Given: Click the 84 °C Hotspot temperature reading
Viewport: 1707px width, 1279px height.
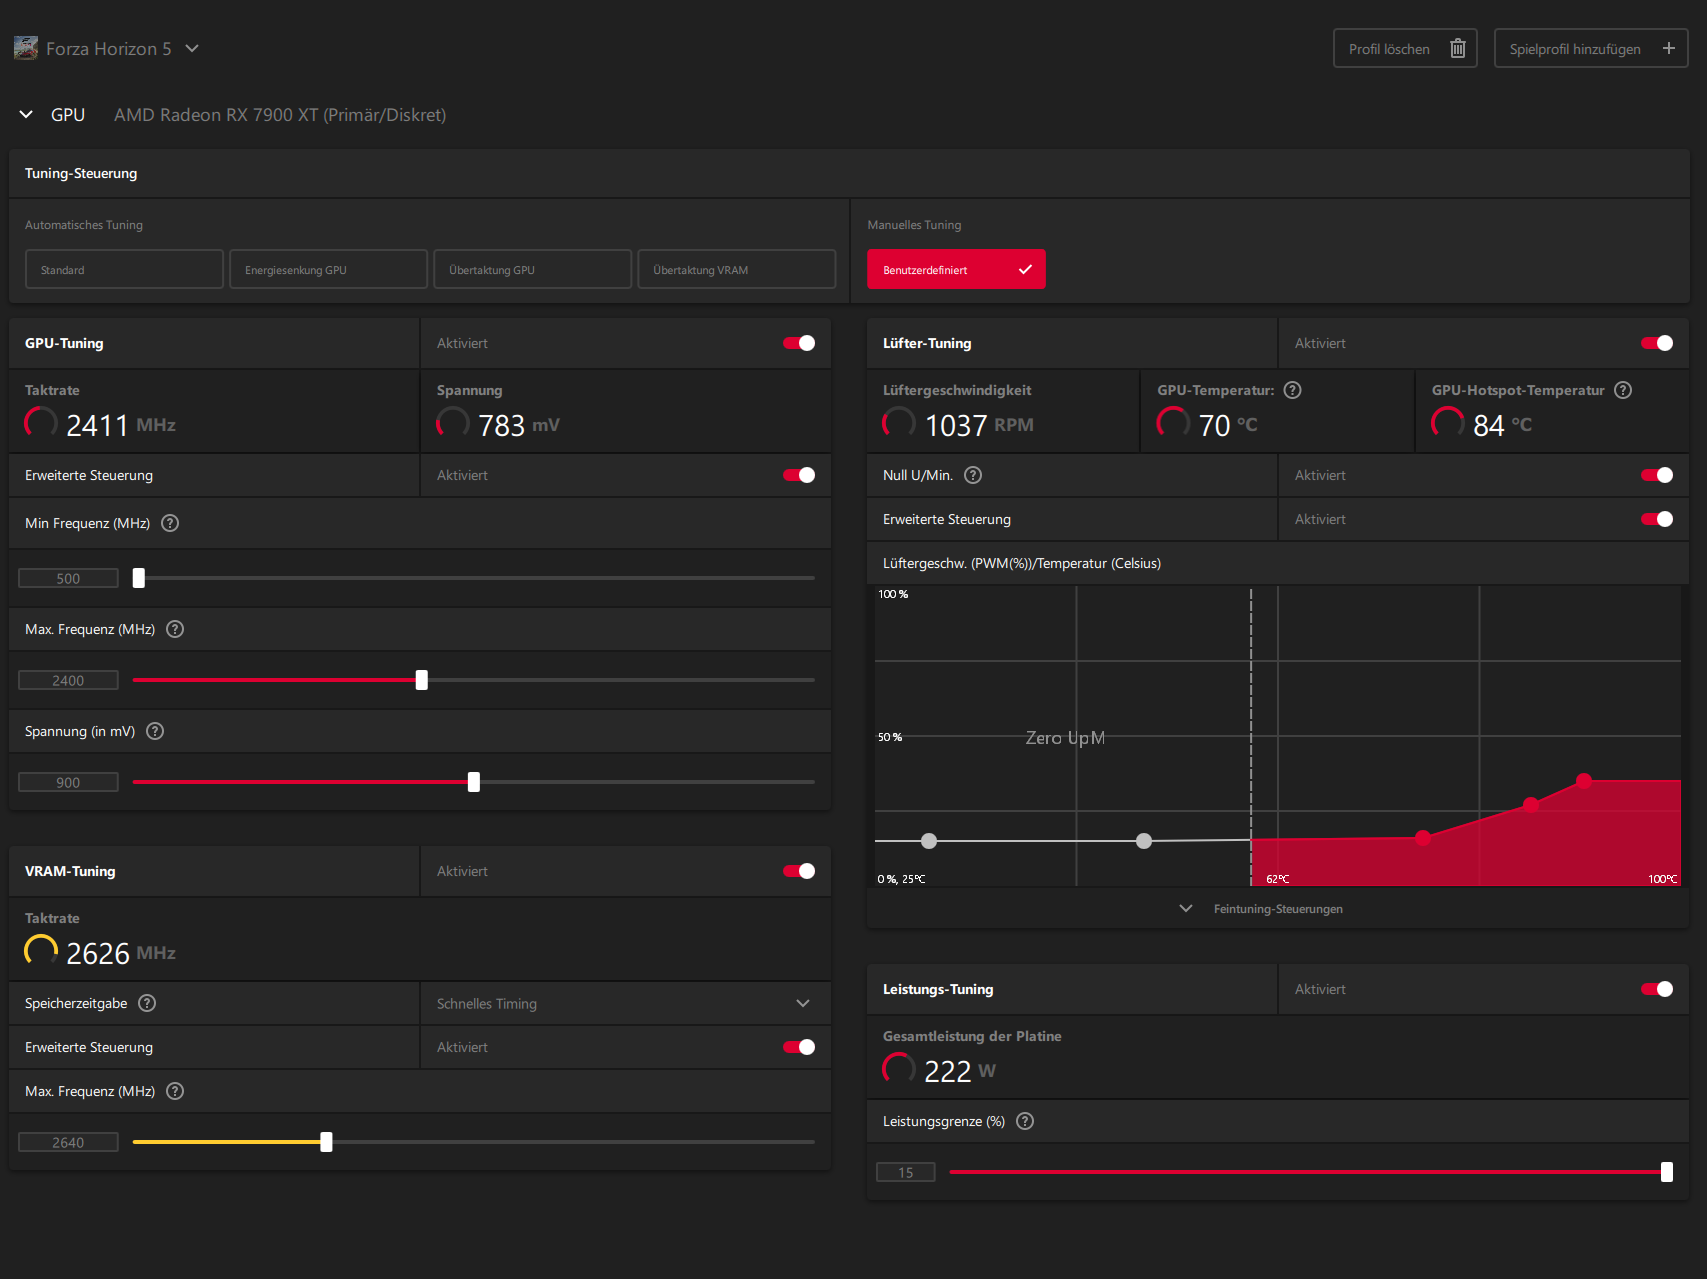Looking at the screenshot, I should click(1502, 425).
